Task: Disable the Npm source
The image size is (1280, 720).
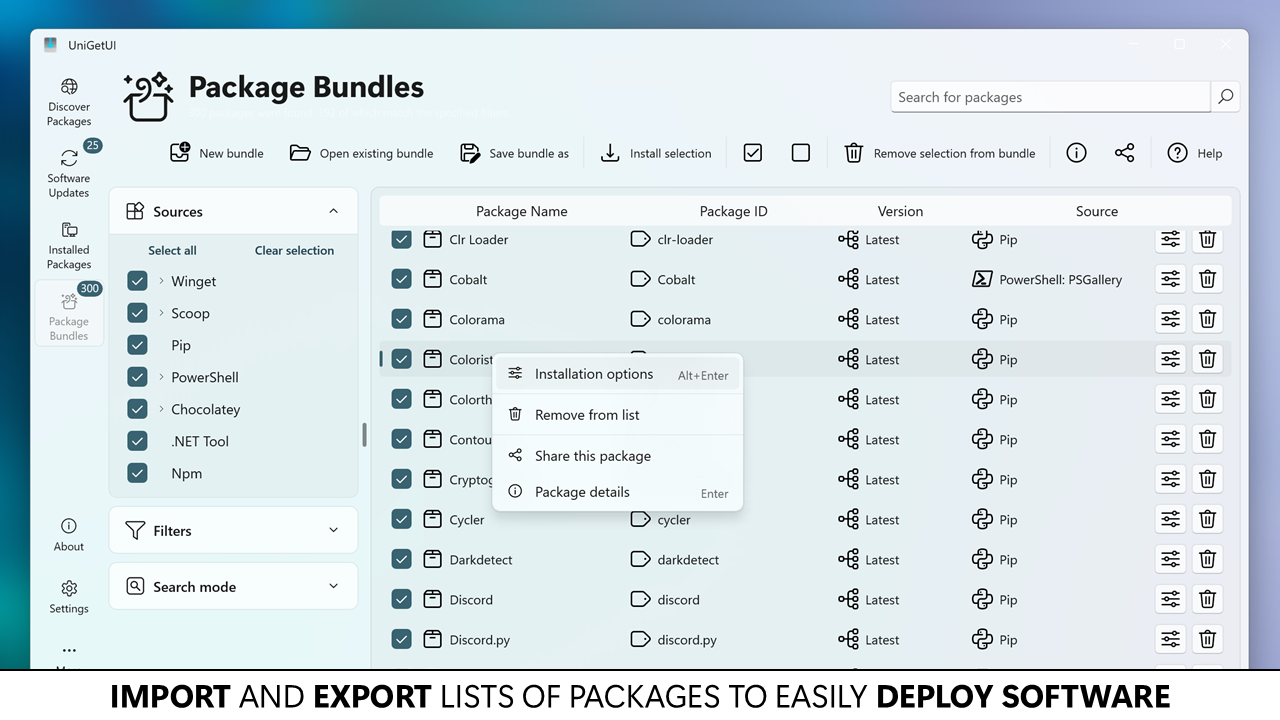Action: 137,473
